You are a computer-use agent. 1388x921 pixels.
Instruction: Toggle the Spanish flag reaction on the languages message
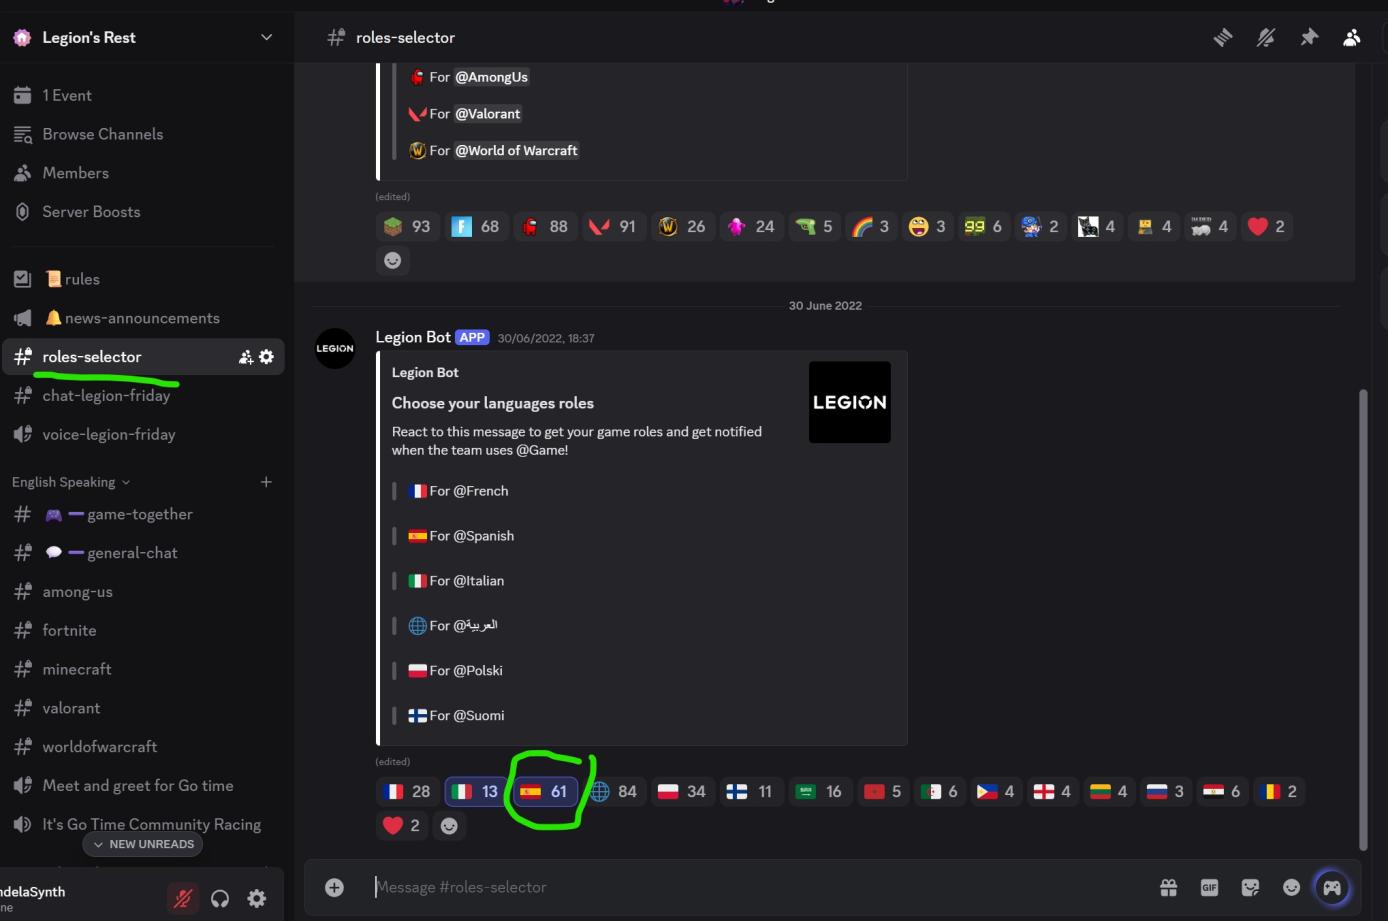[x=544, y=791]
